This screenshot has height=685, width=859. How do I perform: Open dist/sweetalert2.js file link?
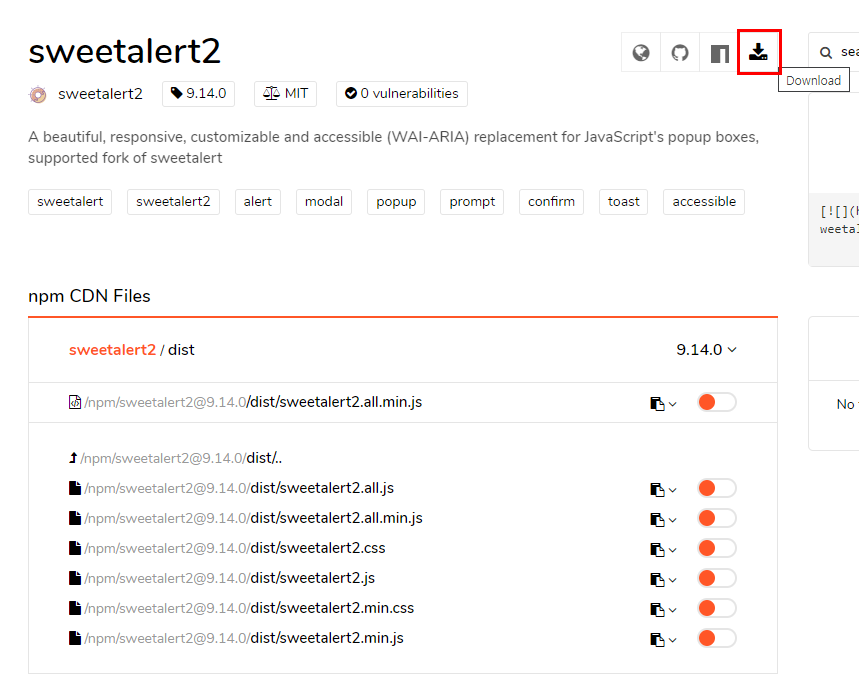(230, 578)
